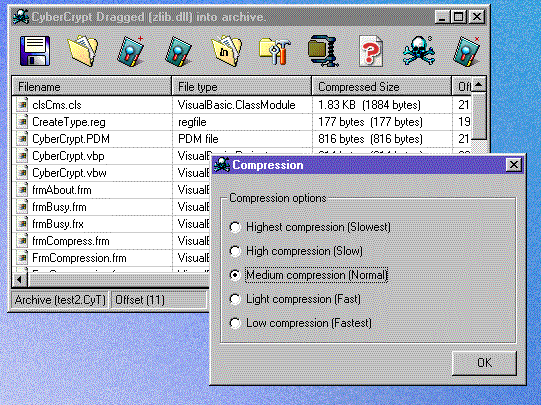The height and width of the screenshot is (405, 541).
Task: Close the Compression dialog
Action: pos(513,165)
